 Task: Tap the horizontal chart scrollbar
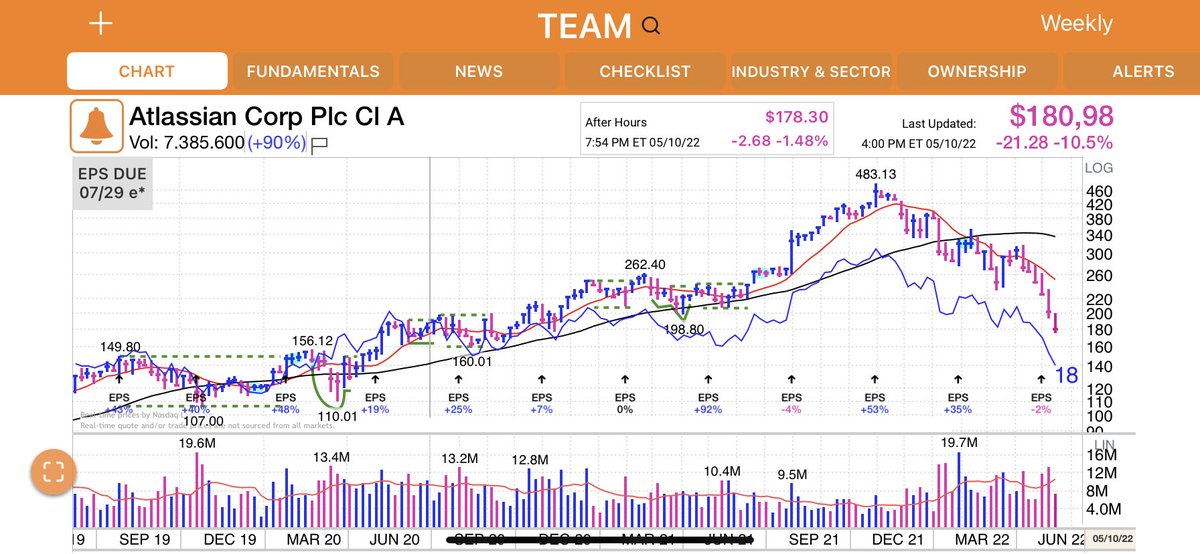[x=600, y=540]
